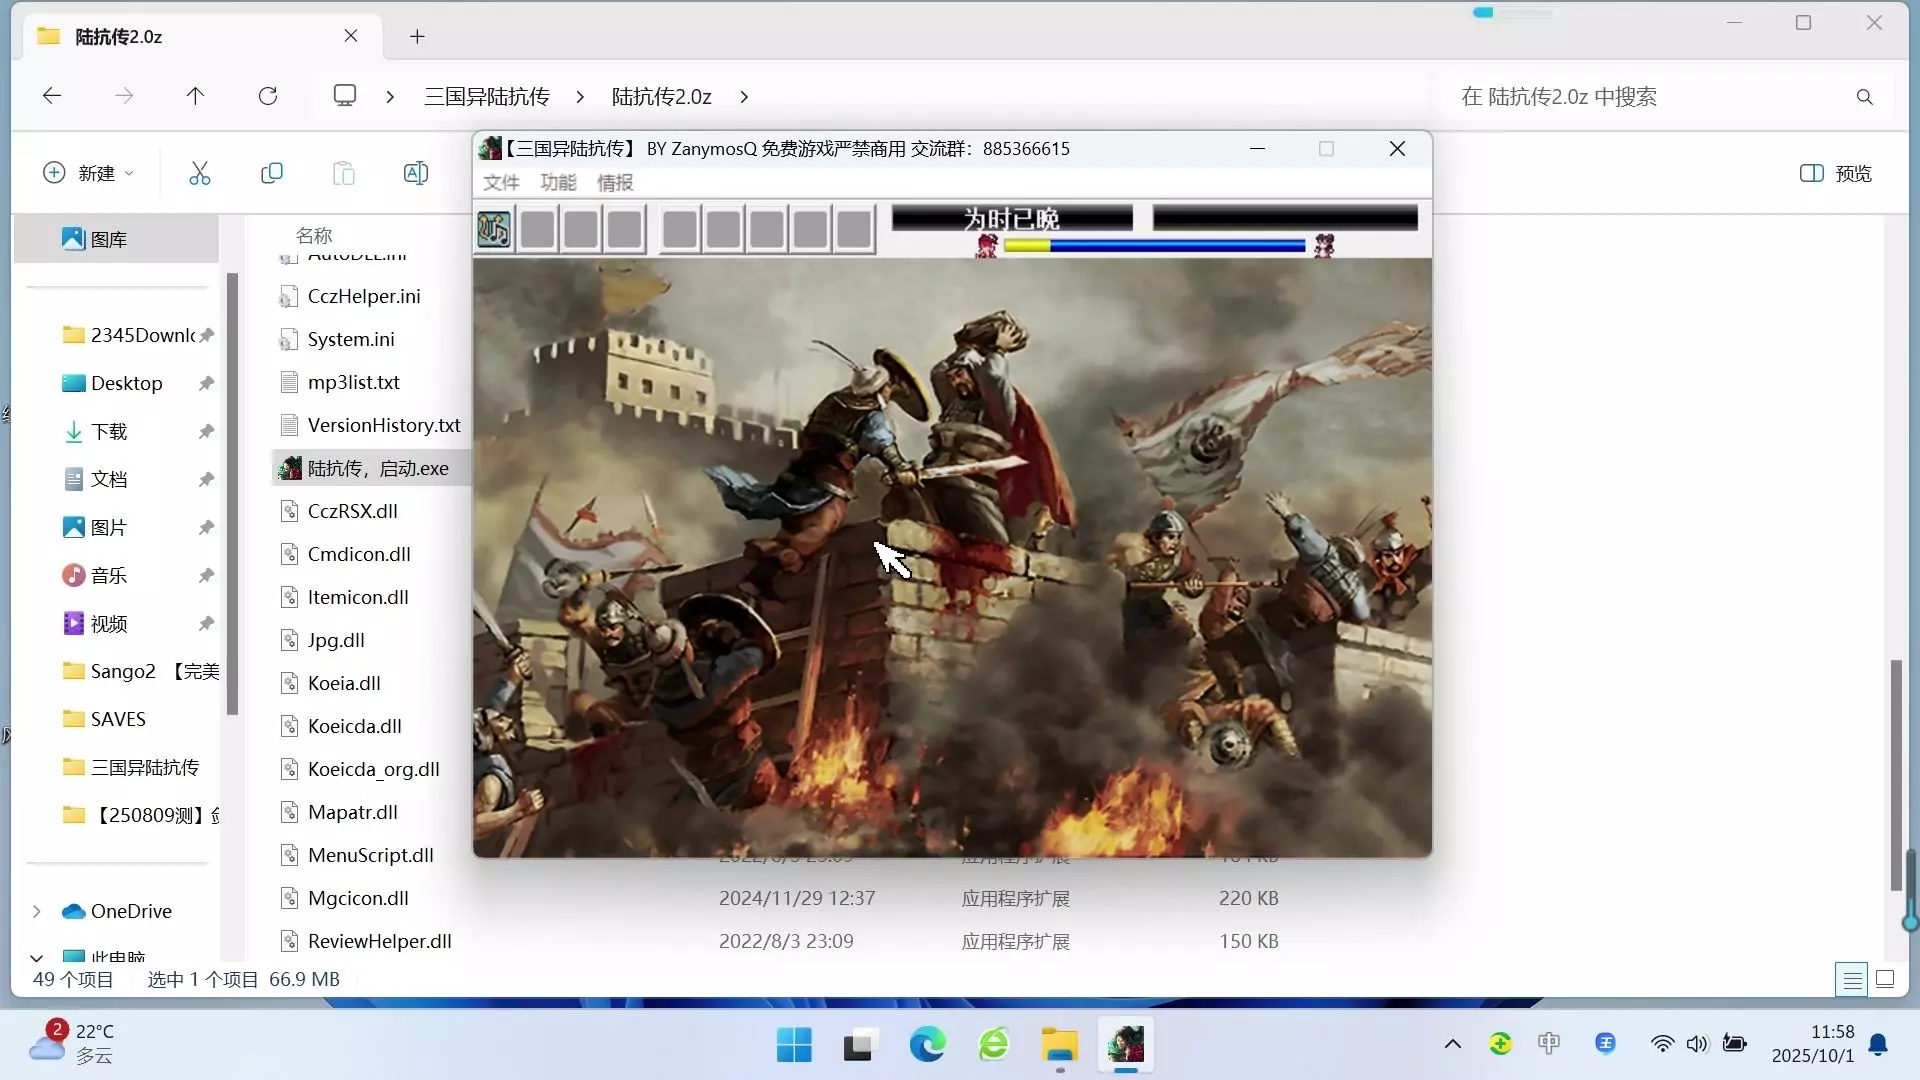Open the 功能 menu in game window

558,182
